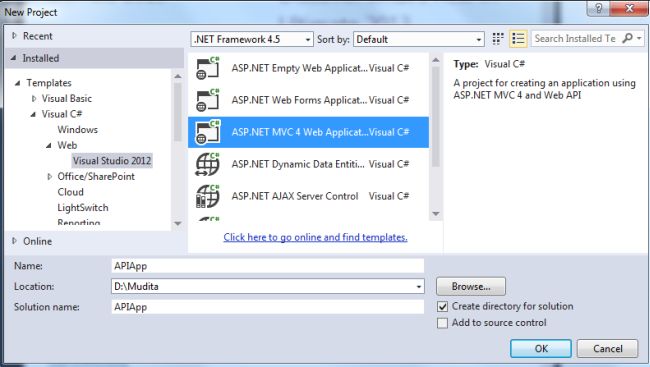This screenshot has height=367, width=650.
Task: Click template list scrollbar down arrow
Action: [436, 214]
